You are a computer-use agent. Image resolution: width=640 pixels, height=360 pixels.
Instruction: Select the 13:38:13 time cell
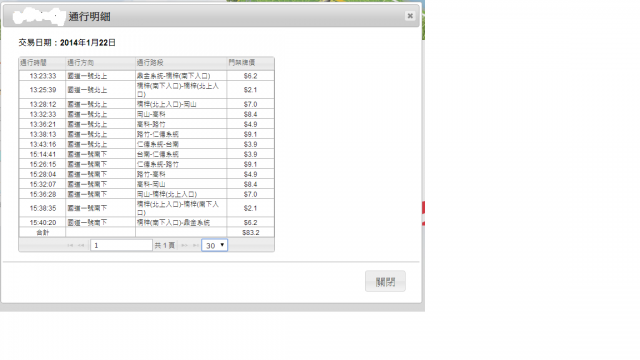(x=42, y=134)
